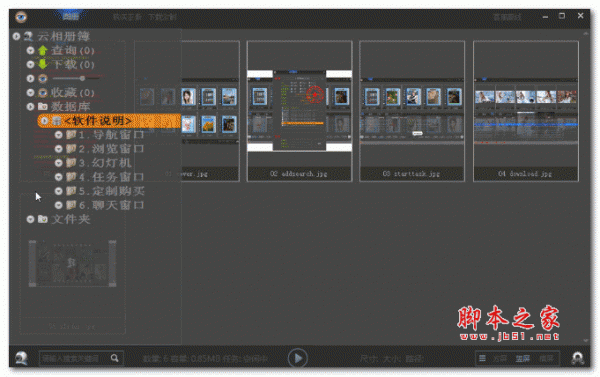Click the green up arrow icon for 查询
600x377 pixels.
[42, 51]
